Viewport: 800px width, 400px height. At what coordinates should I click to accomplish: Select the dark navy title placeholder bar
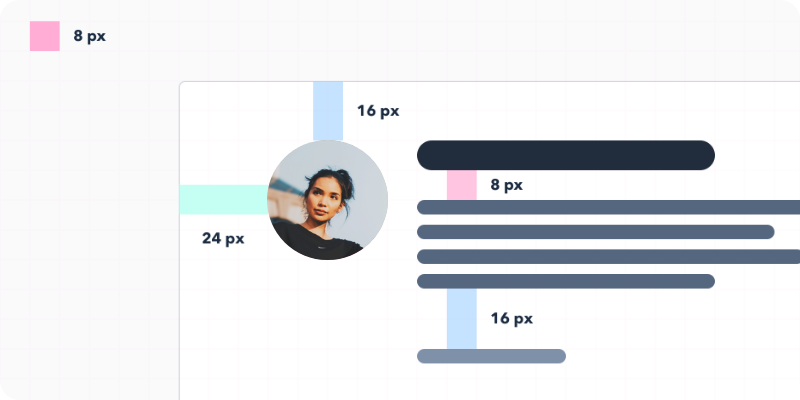565,155
